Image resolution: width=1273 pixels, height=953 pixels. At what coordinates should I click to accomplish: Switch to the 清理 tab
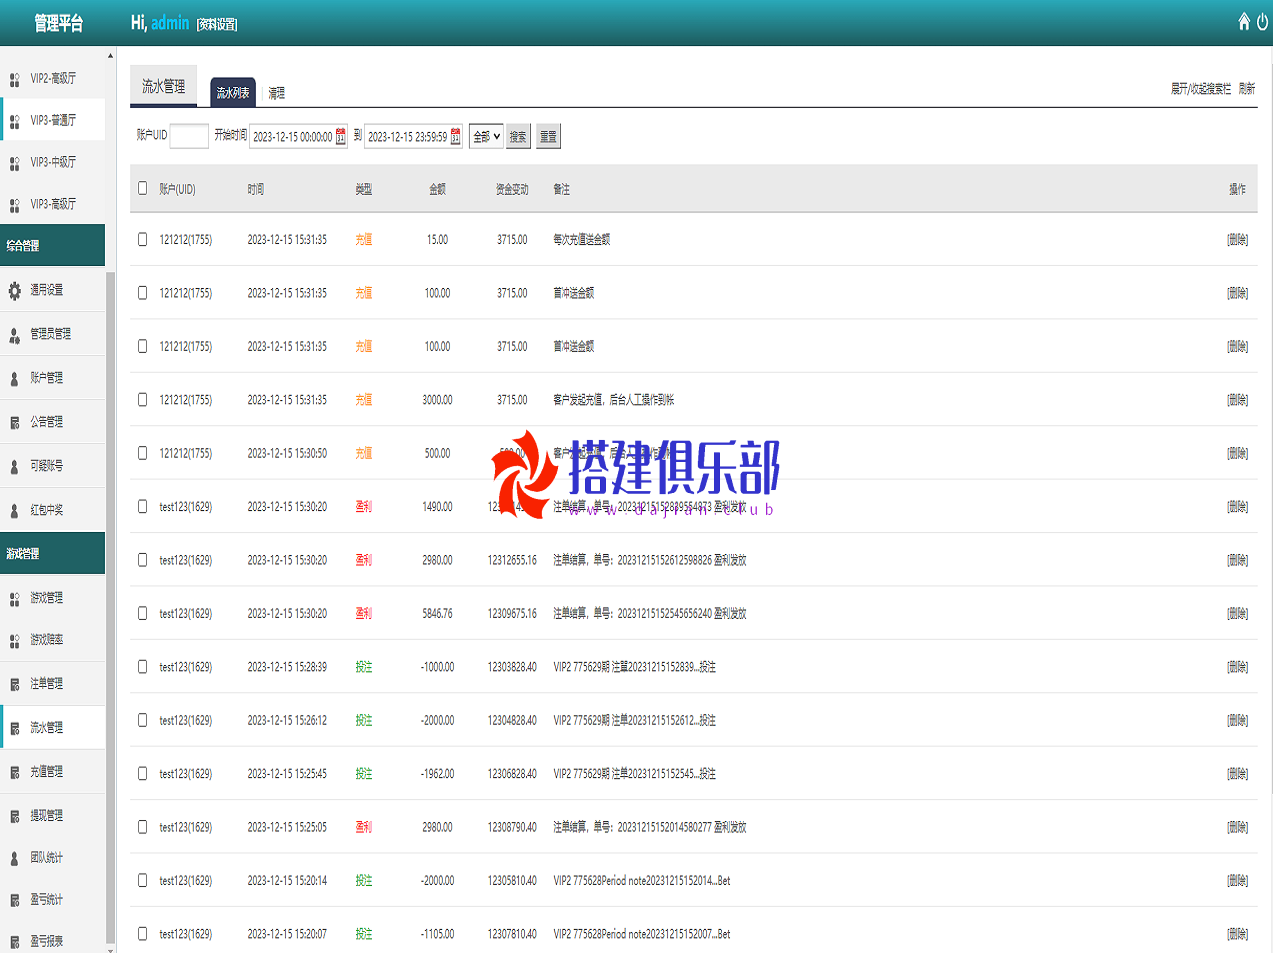pyautogui.click(x=277, y=93)
